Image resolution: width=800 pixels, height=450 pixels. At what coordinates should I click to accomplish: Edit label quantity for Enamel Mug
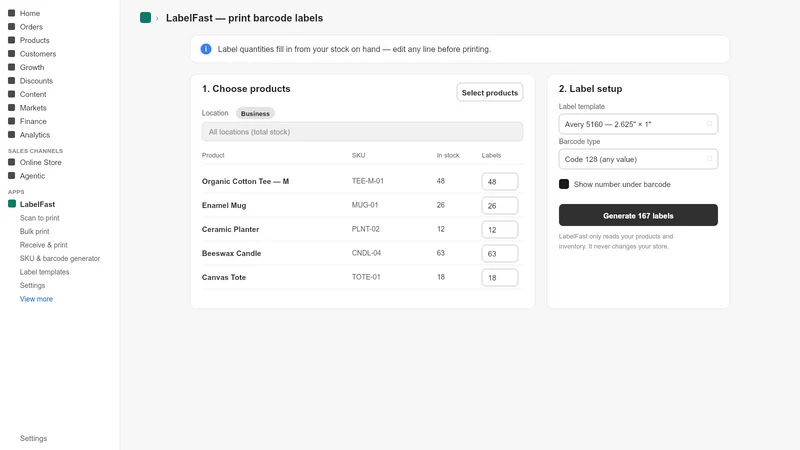tap(499, 206)
